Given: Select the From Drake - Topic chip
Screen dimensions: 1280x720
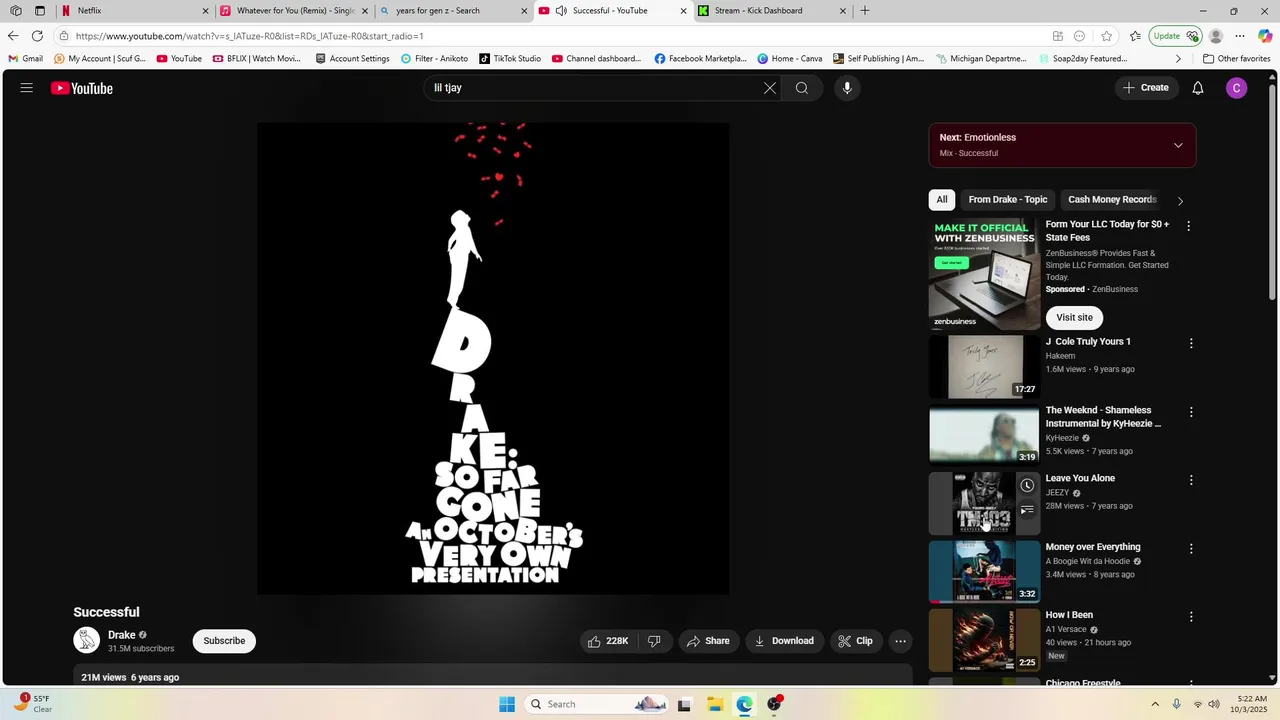Looking at the screenshot, I should pos(1008,200).
